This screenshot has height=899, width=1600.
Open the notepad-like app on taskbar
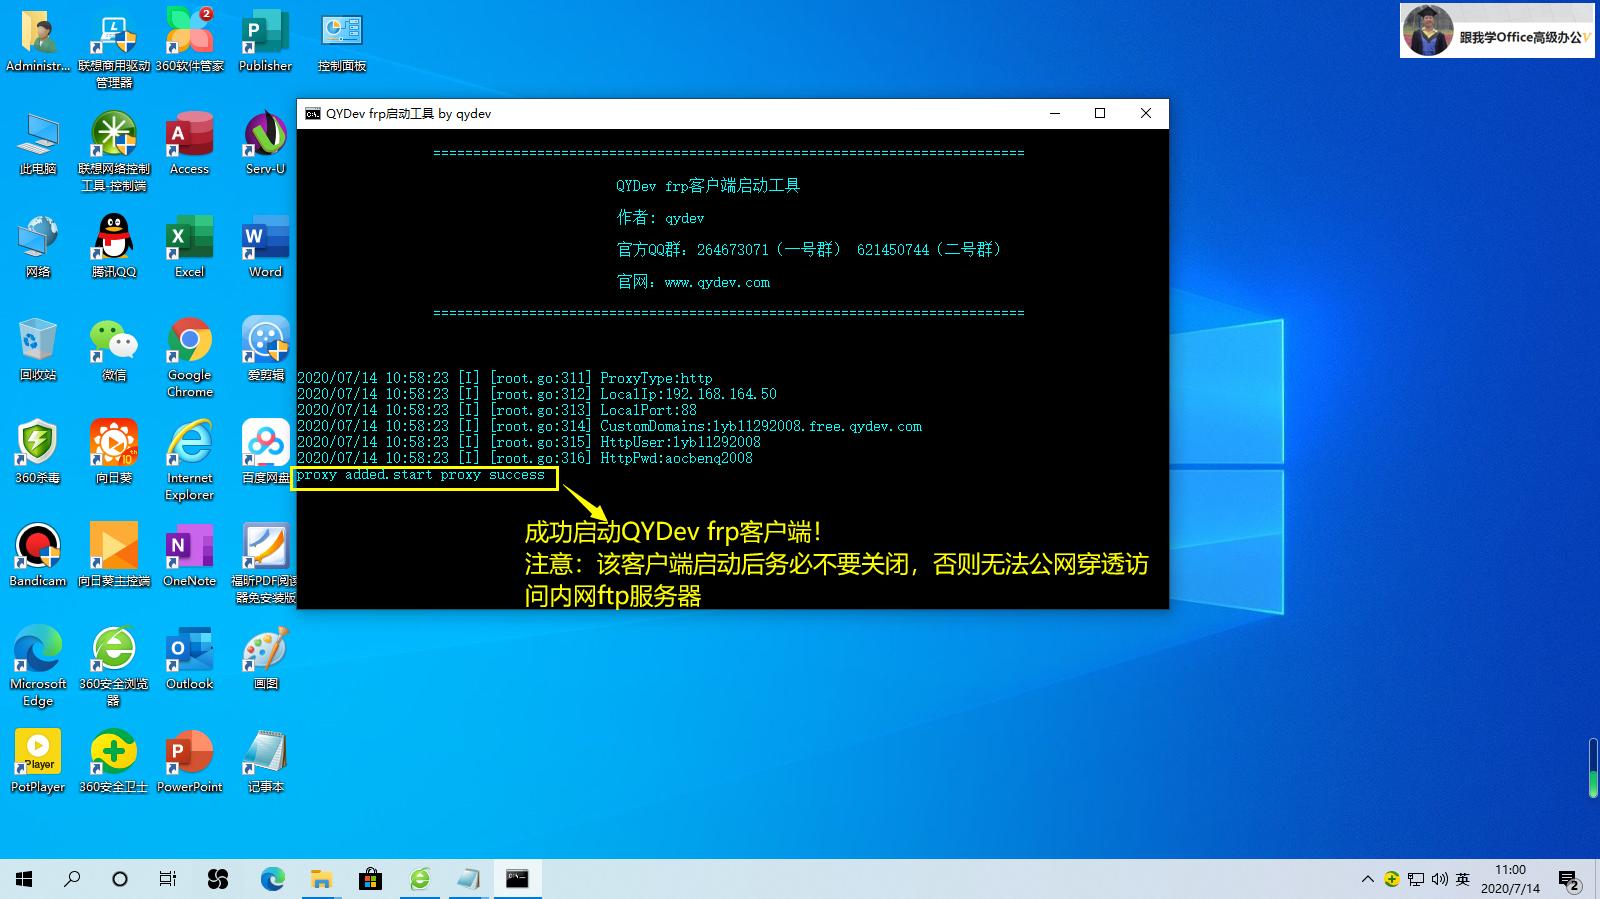tap(468, 879)
